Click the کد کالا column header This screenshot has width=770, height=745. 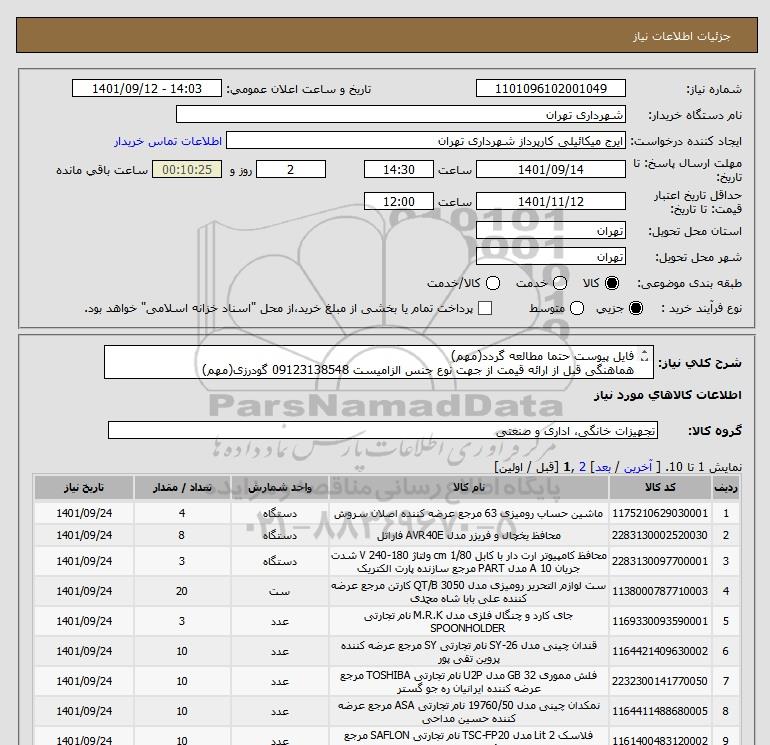click(660, 487)
